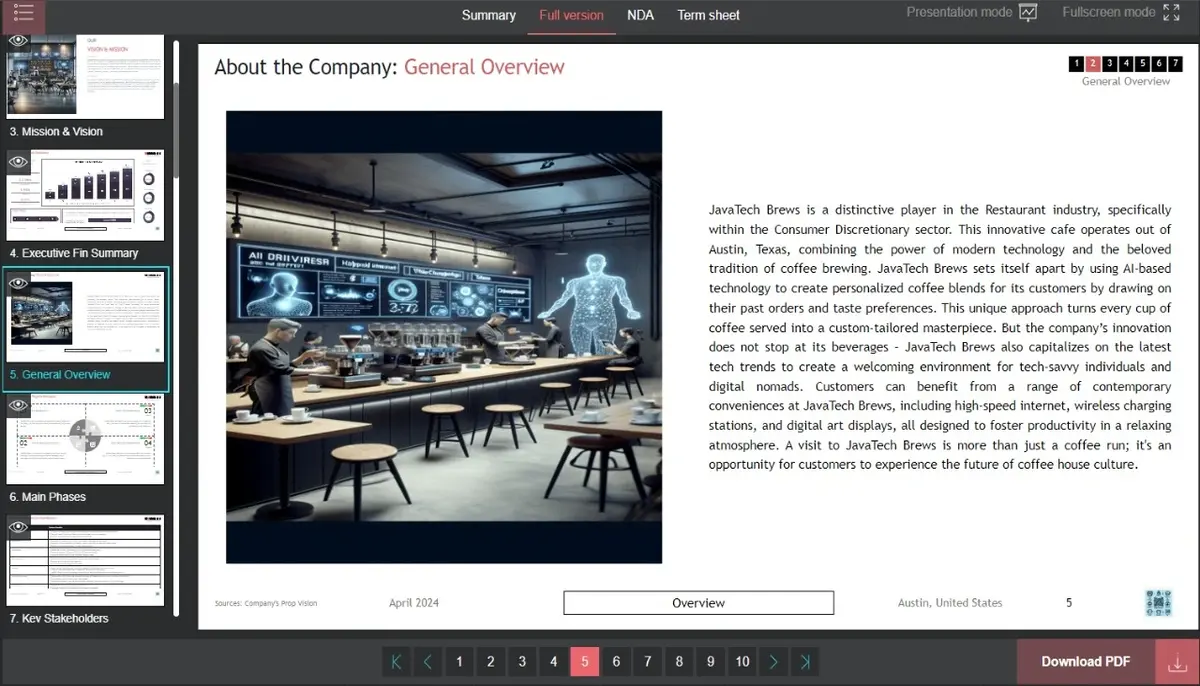1200x686 pixels.
Task: Open the Main Phases slide thumbnail
Action: pos(85,439)
